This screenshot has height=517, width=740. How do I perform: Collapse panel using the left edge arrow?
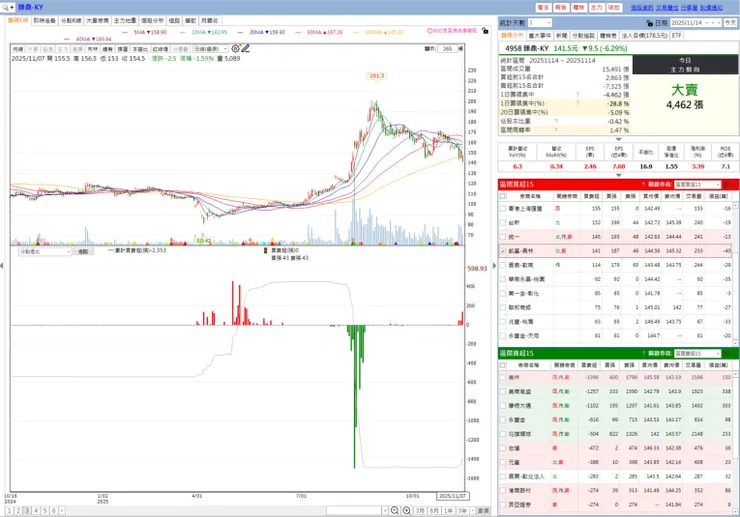pos(2,266)
